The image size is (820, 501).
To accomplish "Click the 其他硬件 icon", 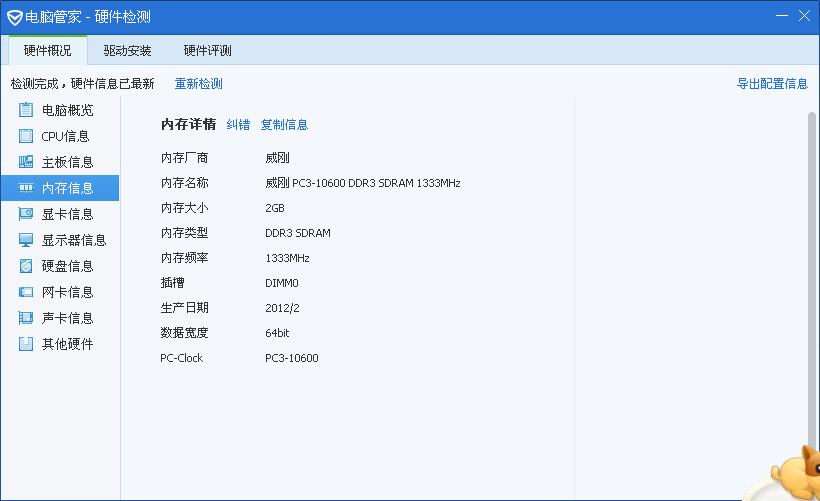I will [26, 344].
